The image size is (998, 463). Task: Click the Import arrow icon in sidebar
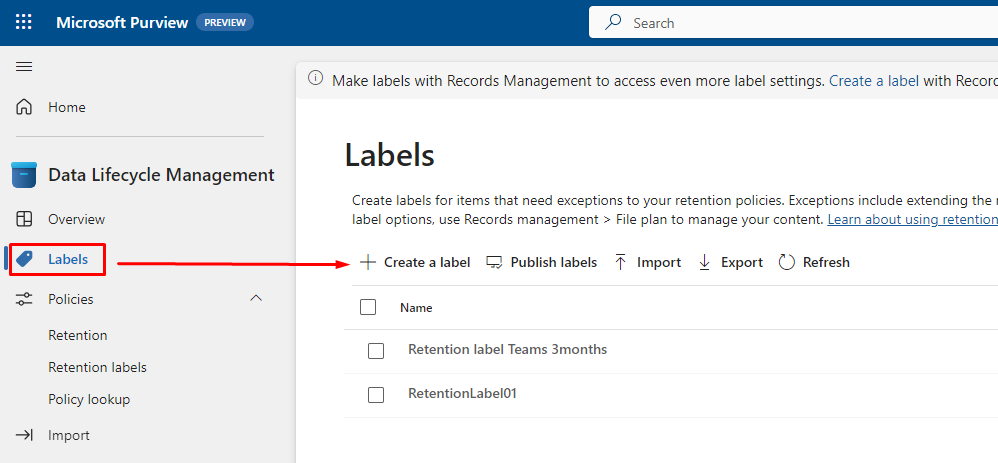(x=24, y=435)
